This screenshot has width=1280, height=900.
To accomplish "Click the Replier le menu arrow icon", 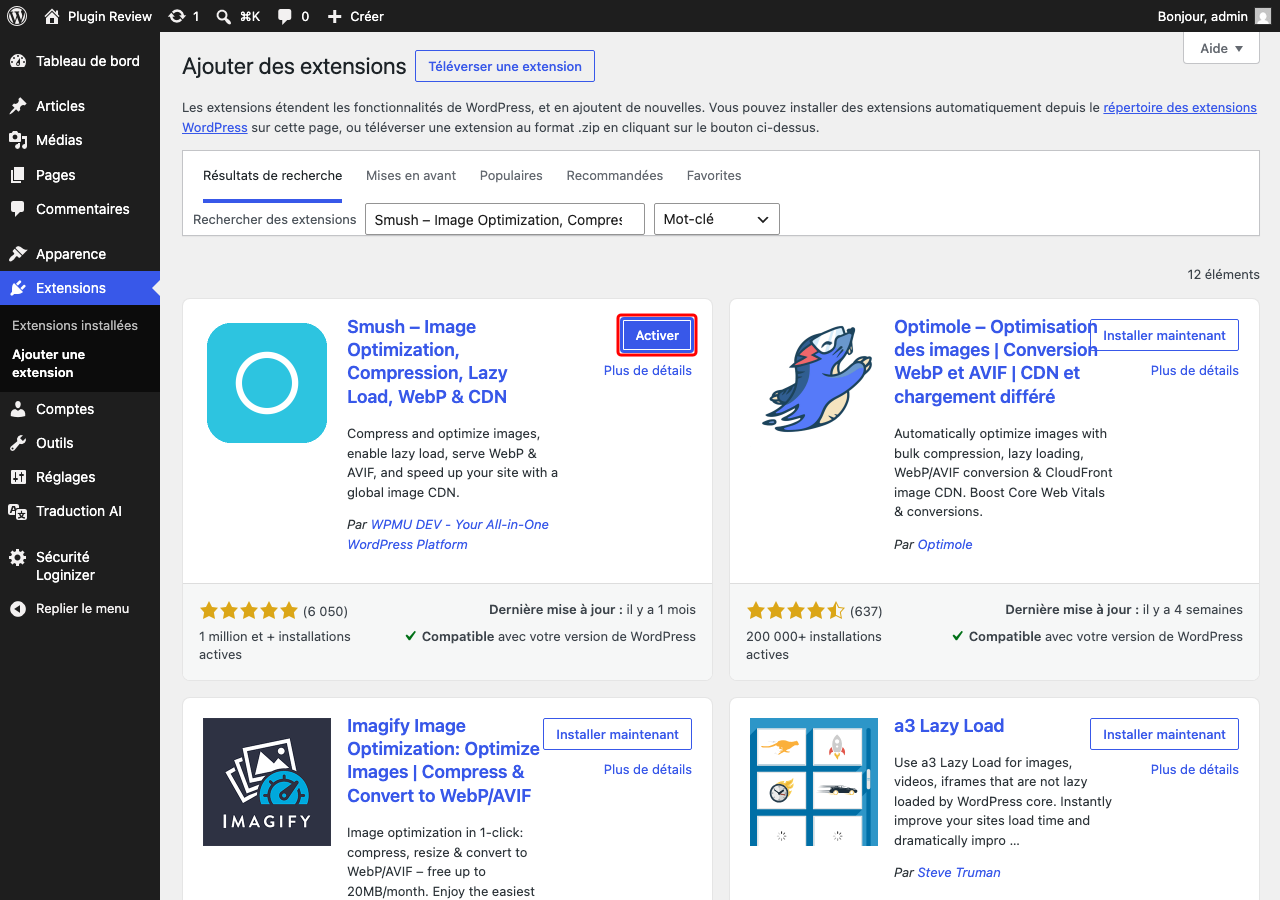I will (18, 609).
